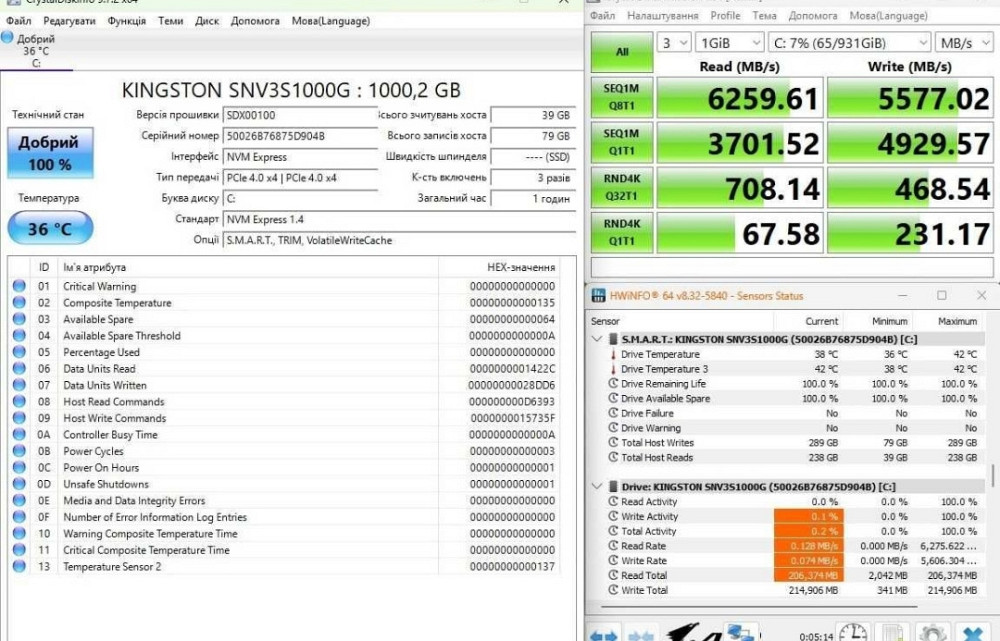Screen dimensions: 1000x641
Task: Collapse the S.M.A.R.T. KINGSTON sensor group
Action: click(x=597, y=339)
